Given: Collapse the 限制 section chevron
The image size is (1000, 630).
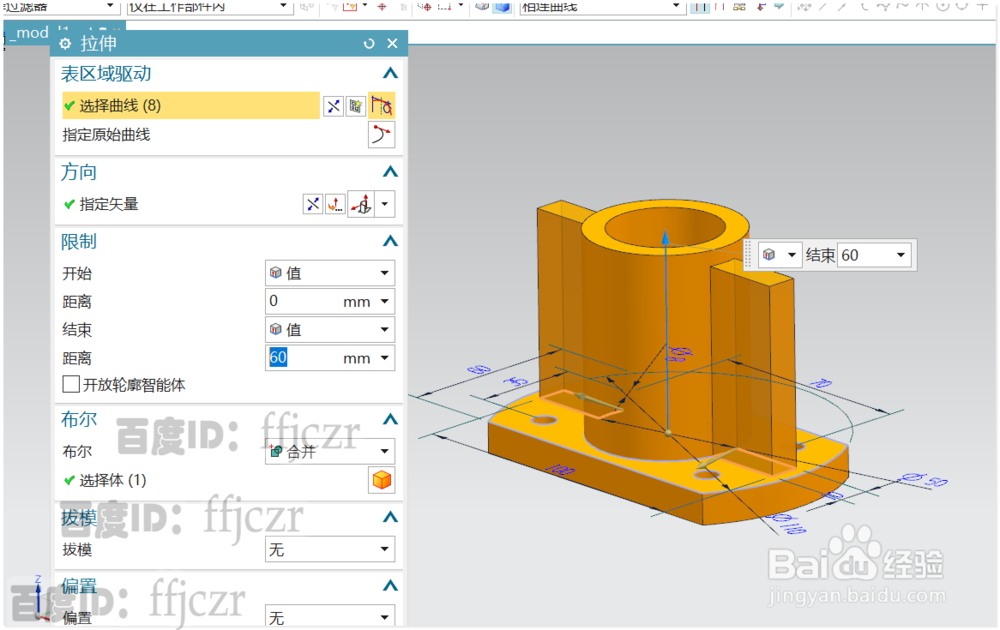Looking at the screenshot, I should point(390,241).
